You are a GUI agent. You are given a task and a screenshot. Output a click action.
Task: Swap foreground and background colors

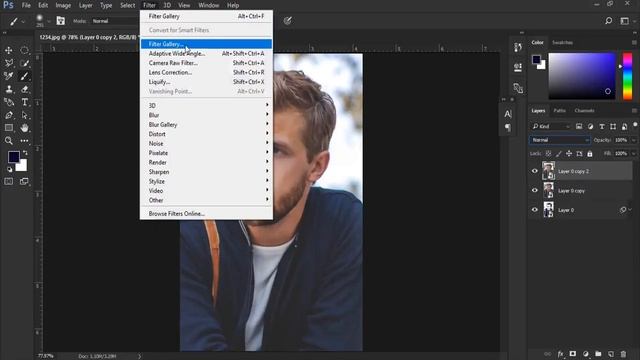25,152
